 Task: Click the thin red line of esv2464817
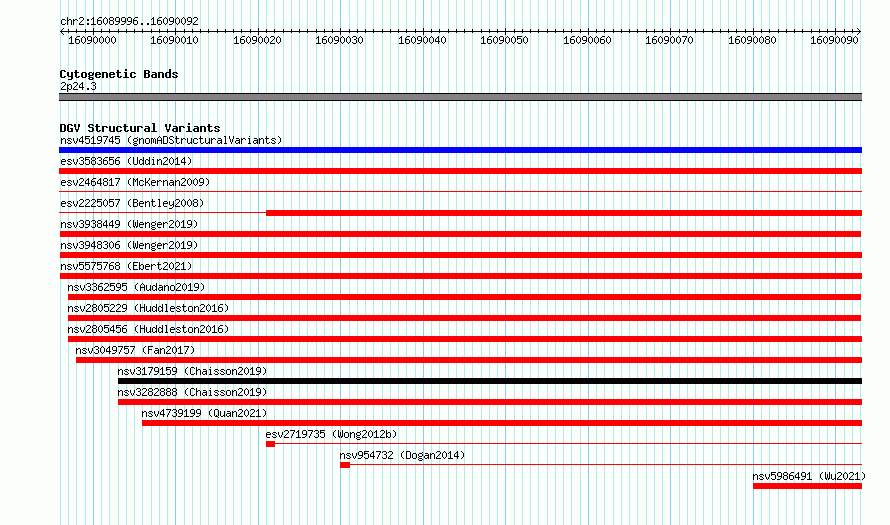pyautogui.click(x=460, y=192)
